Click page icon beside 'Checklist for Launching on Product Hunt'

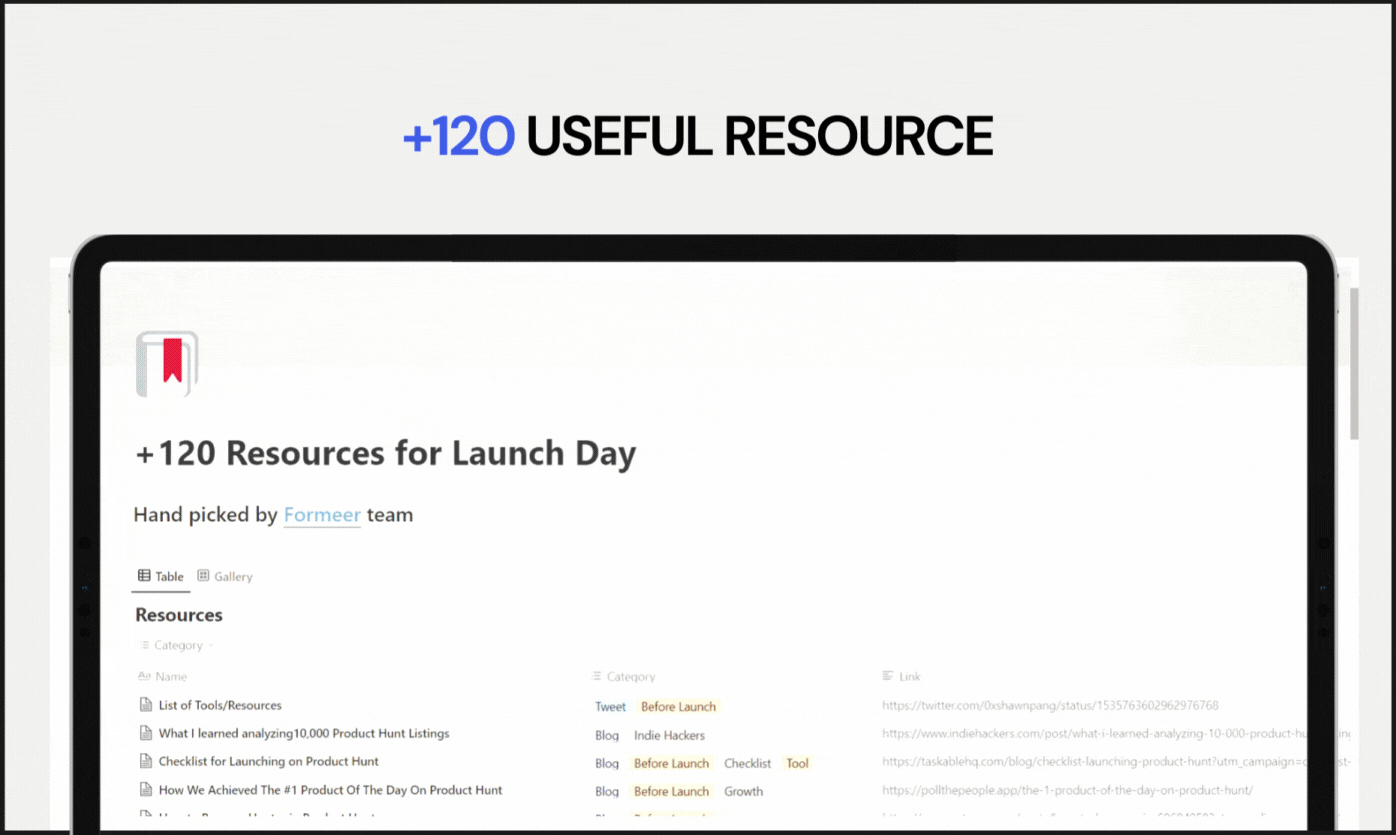[x=146, y=761]
